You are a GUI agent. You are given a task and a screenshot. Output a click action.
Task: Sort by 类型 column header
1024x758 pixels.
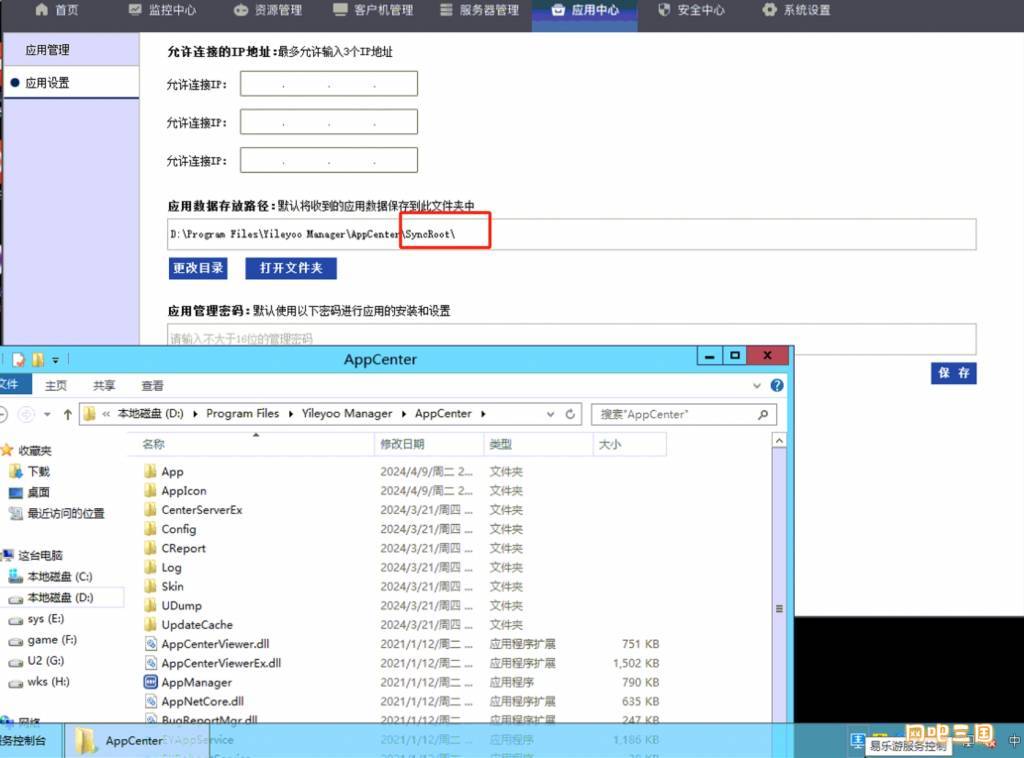[537, 444]
